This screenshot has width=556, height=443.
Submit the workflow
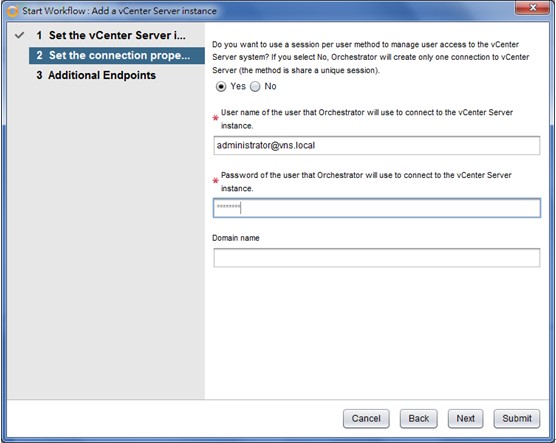517,419
